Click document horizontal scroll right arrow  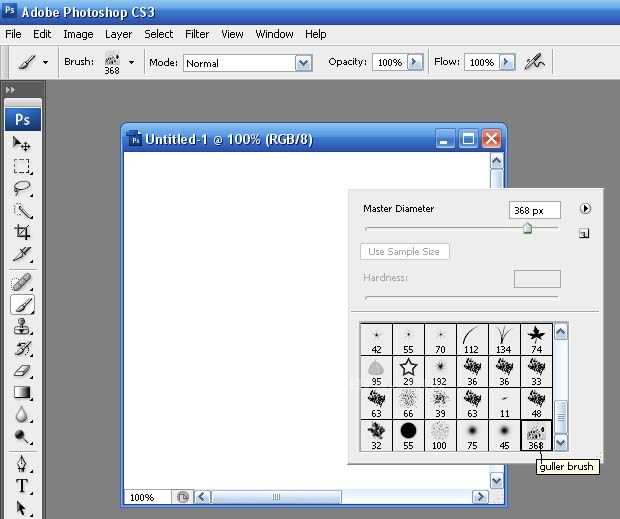[480, 496]
